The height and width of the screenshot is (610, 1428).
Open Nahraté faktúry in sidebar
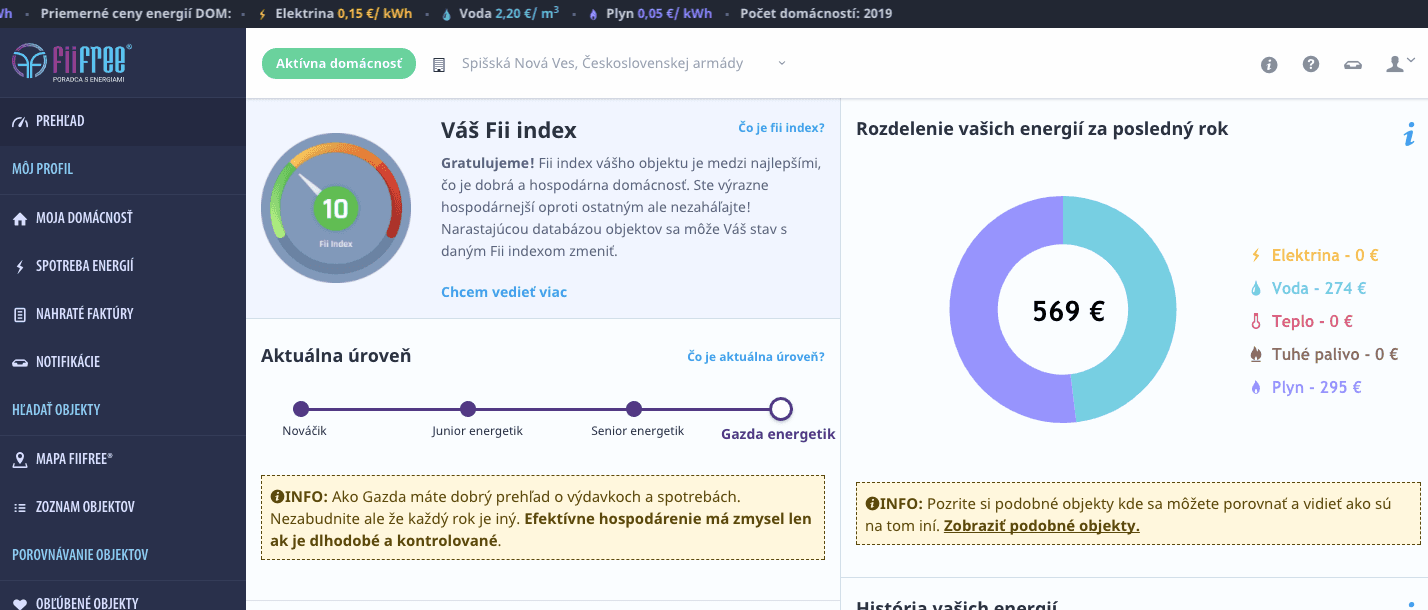point(84,314)
